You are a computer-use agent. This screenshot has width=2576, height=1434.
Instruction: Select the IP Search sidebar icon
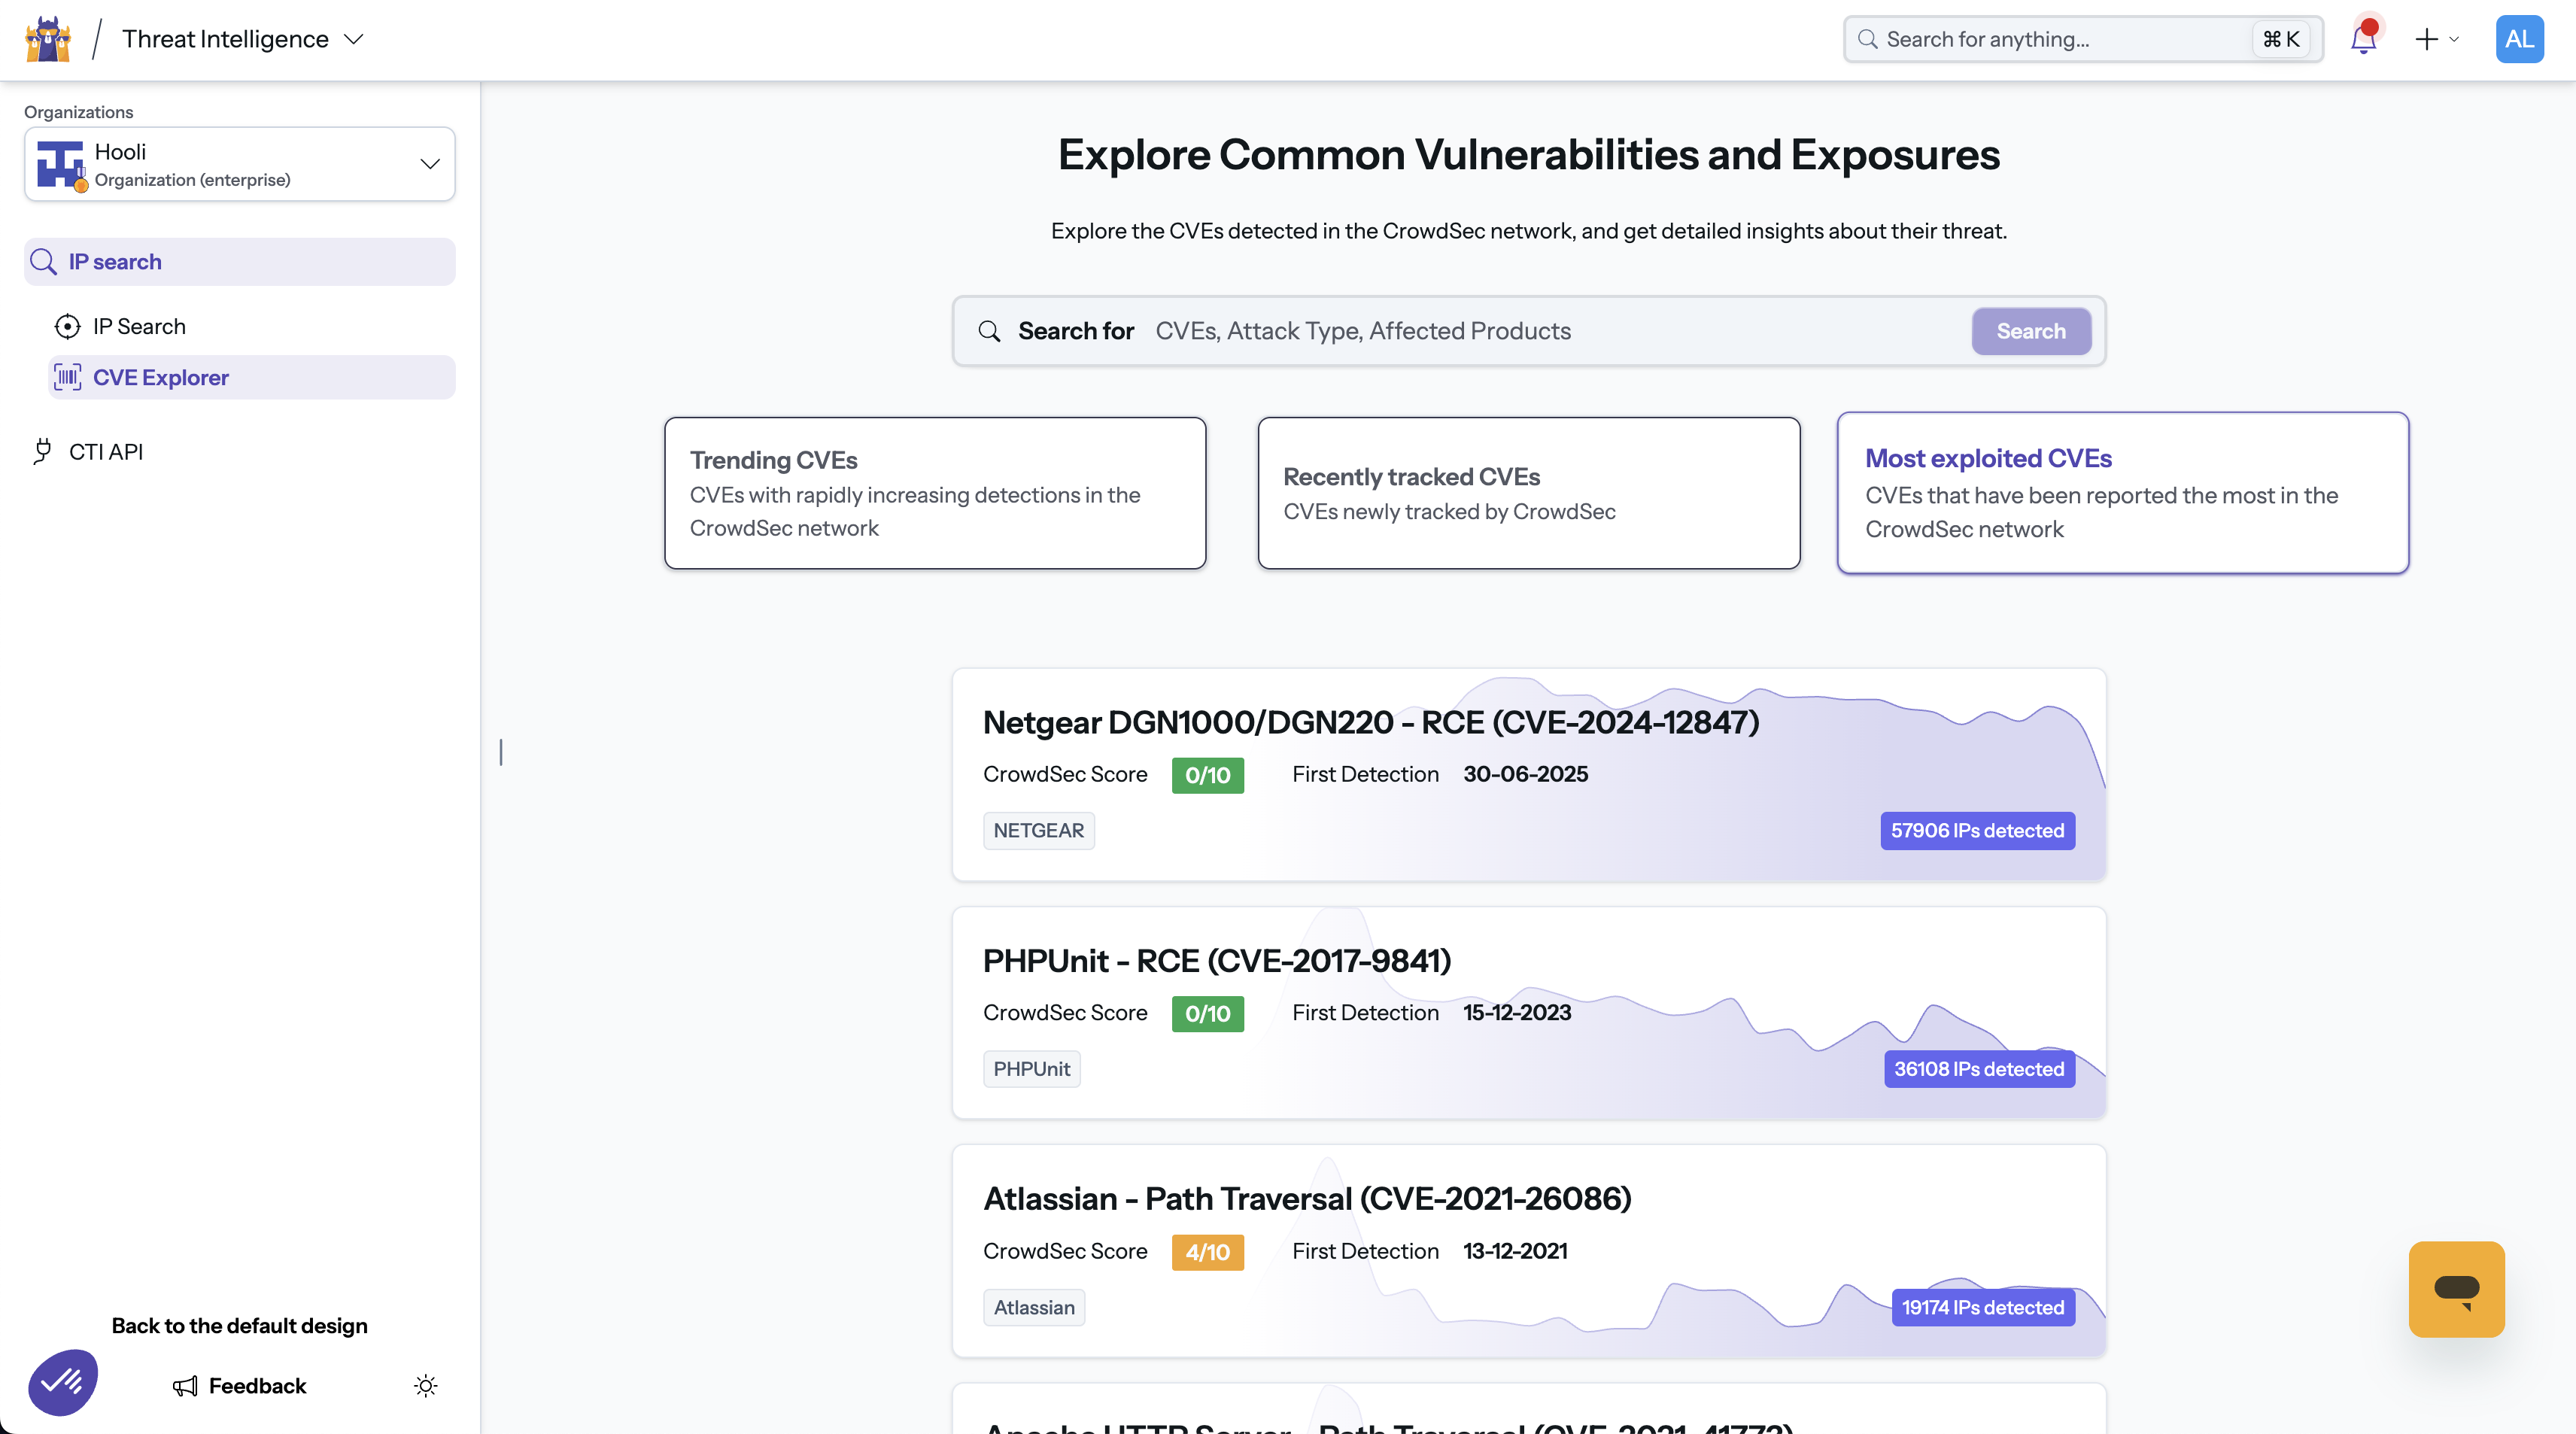67,326
